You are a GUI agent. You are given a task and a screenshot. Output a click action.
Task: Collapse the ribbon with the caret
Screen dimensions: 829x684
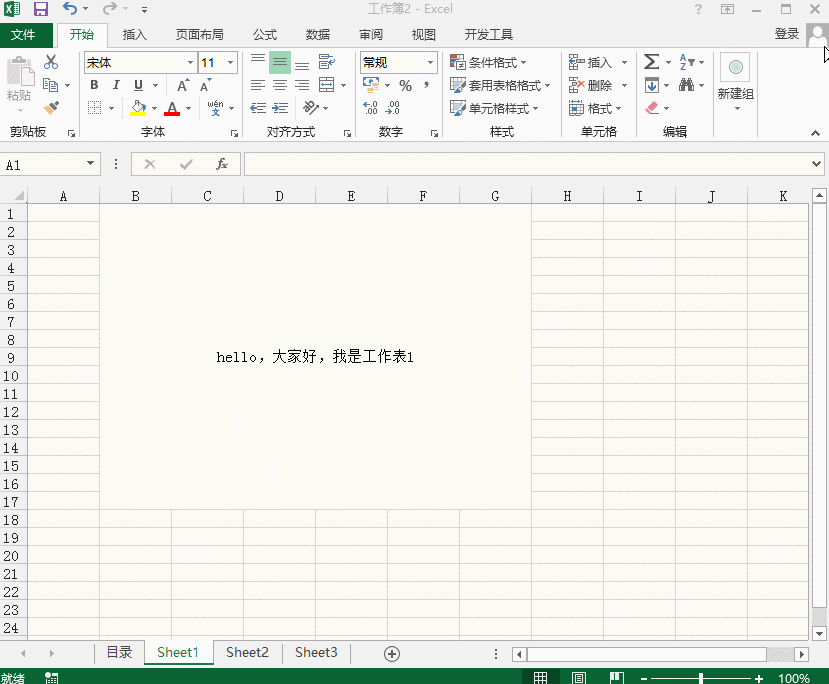(x=815, y=133)
